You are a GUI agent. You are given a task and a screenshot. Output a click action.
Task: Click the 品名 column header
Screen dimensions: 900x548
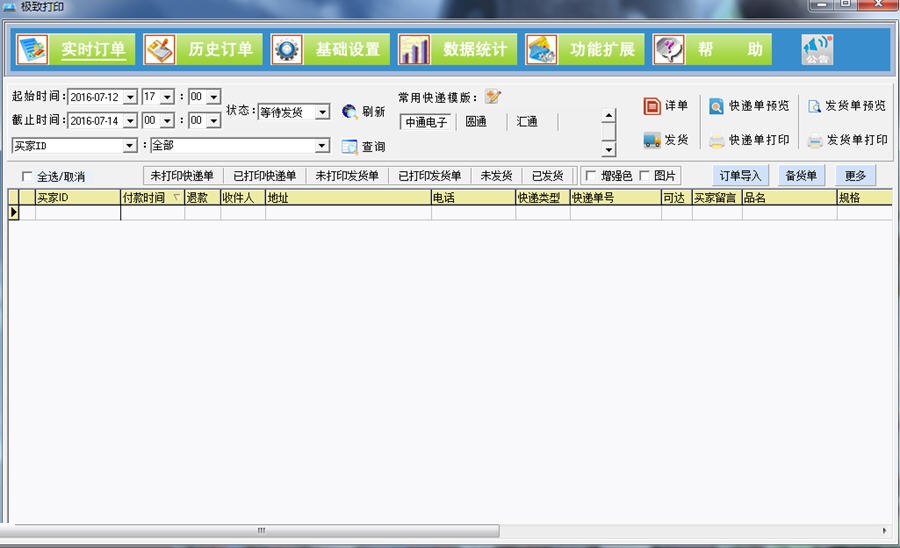tap(789, 197)
